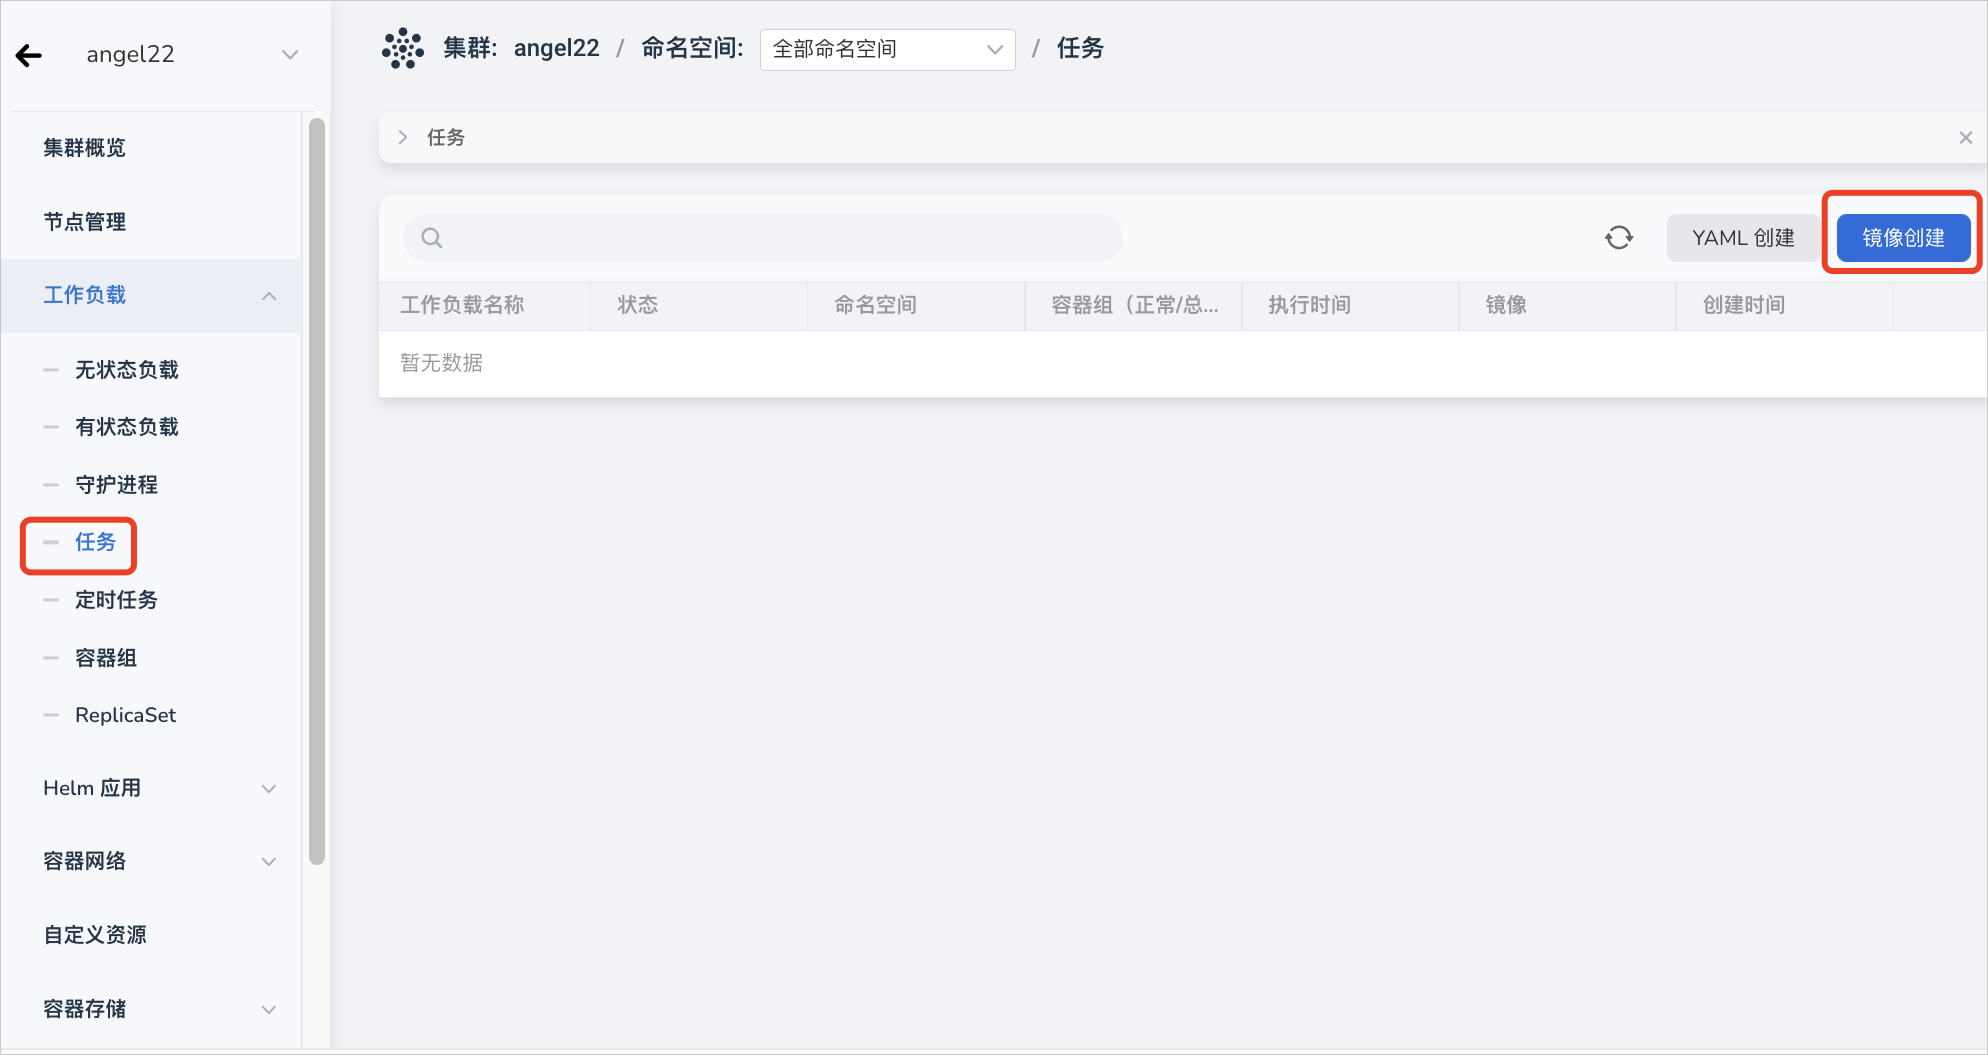Select 任务 in sidebar

tap(95, 542)
